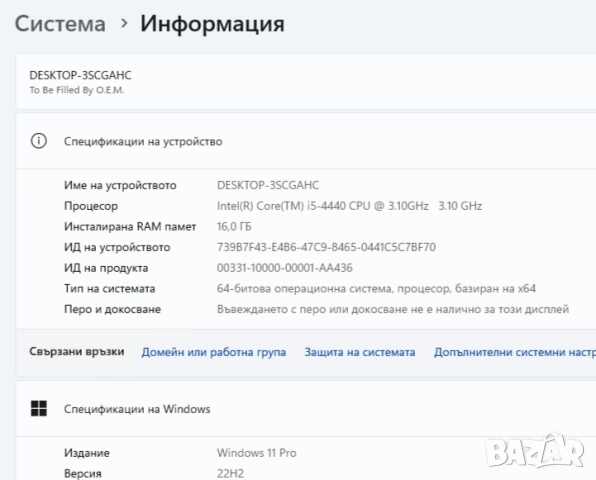Click the ИД на продукта label
Screen dimensions: 596x480
[x=106, y=268]
